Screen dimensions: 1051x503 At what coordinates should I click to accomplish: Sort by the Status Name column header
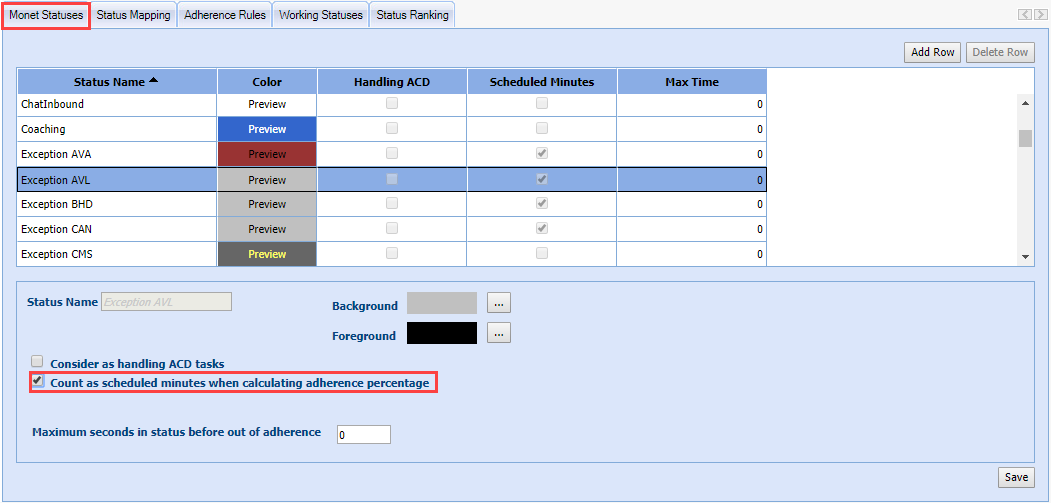tap(116, 82)
